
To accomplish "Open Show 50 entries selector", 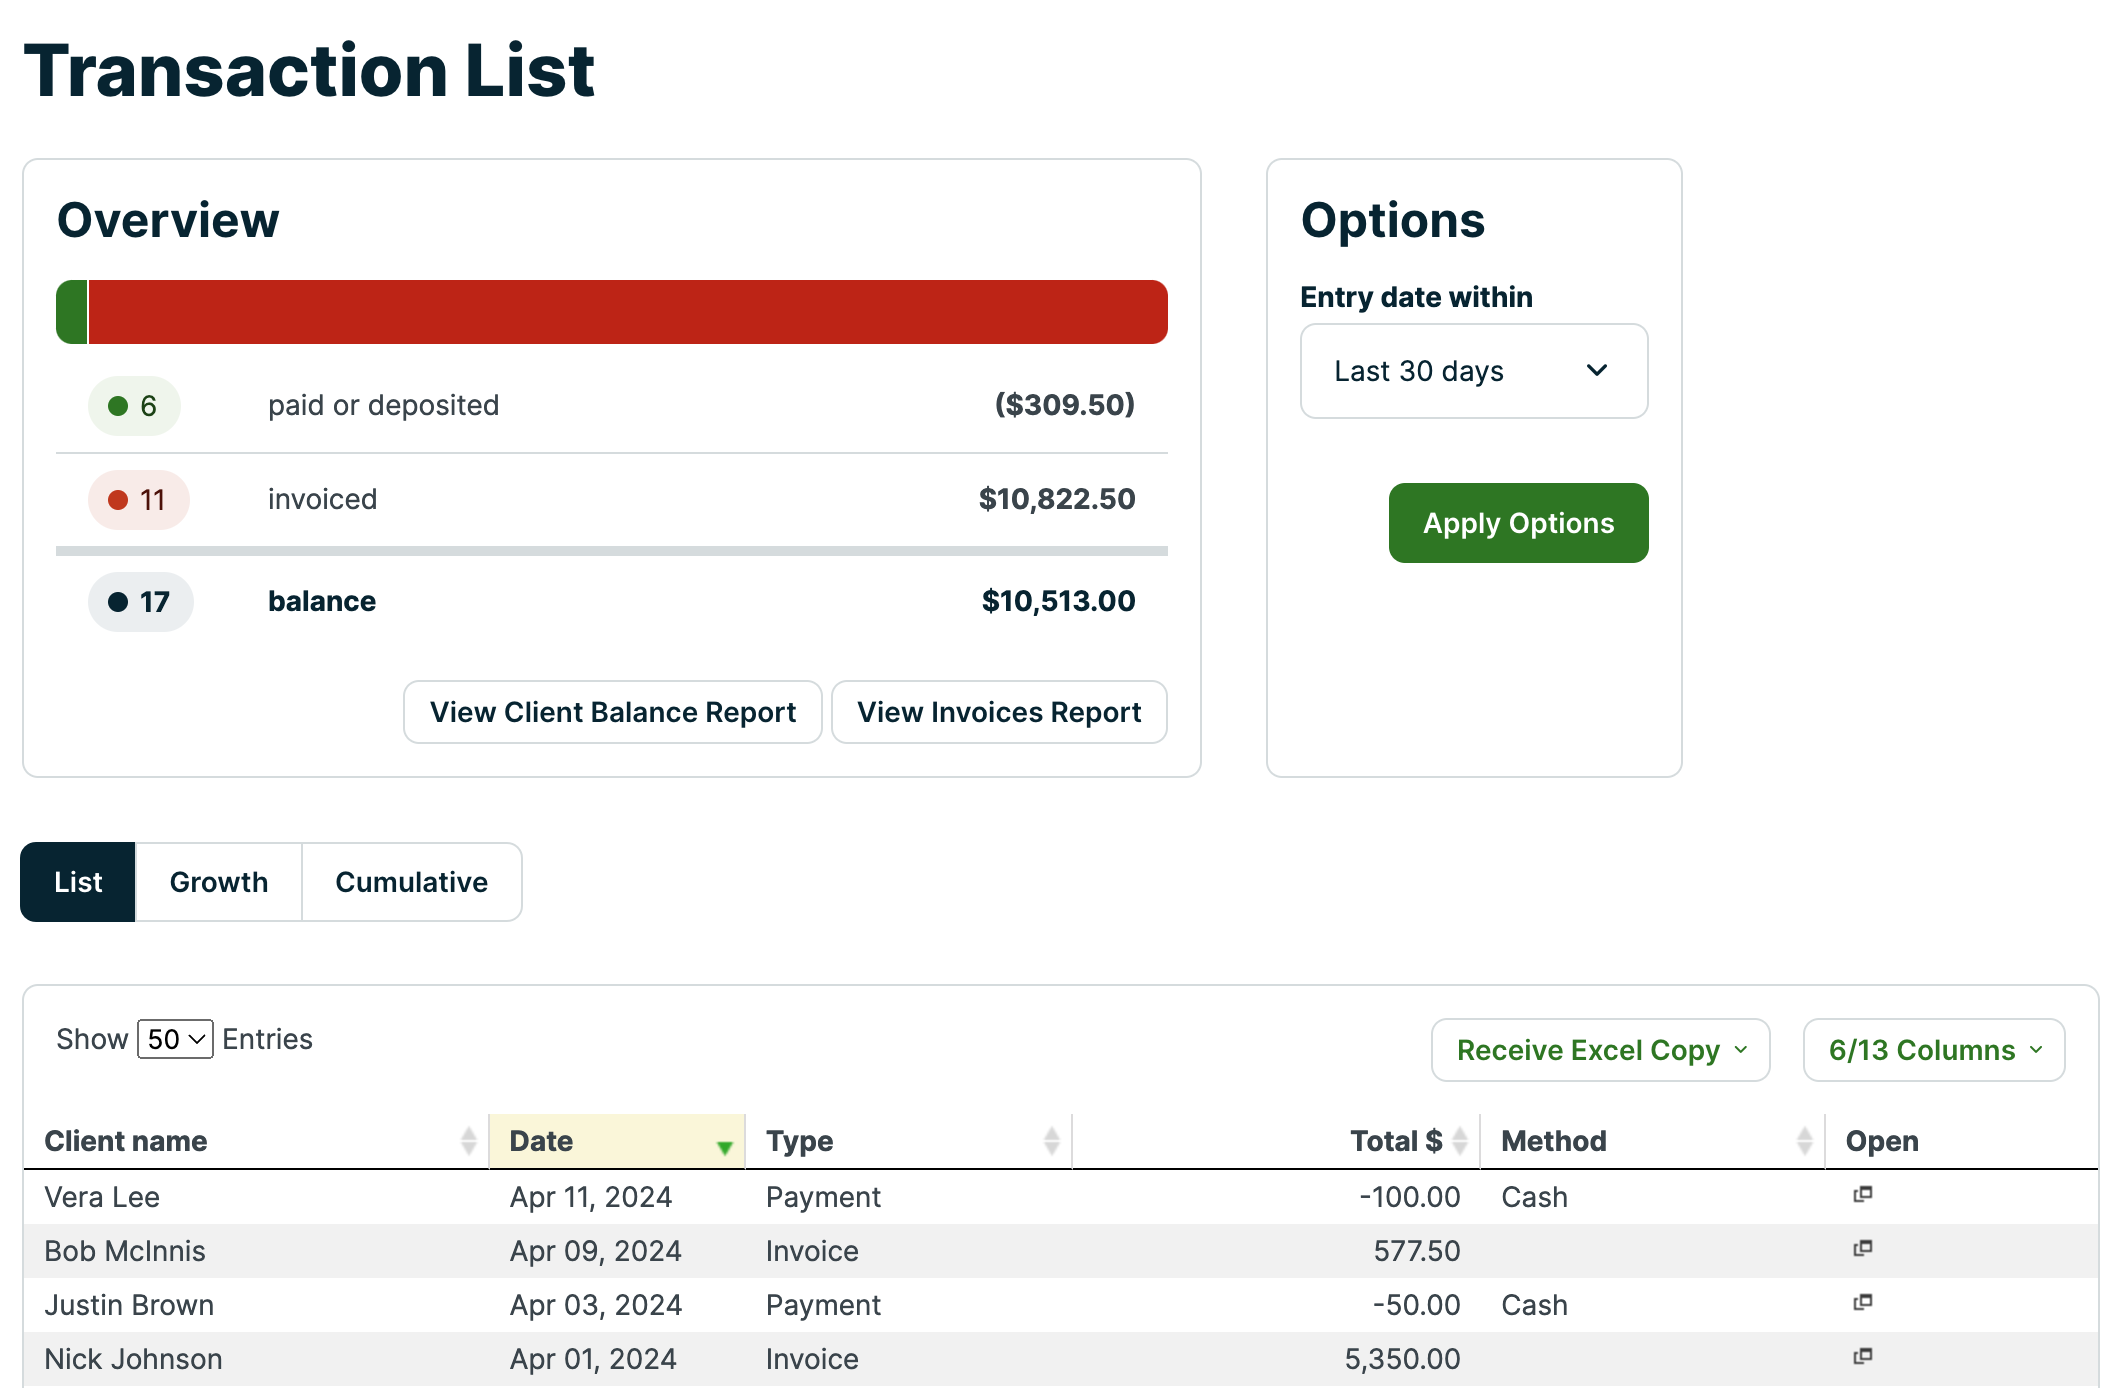I will 175,1039.
